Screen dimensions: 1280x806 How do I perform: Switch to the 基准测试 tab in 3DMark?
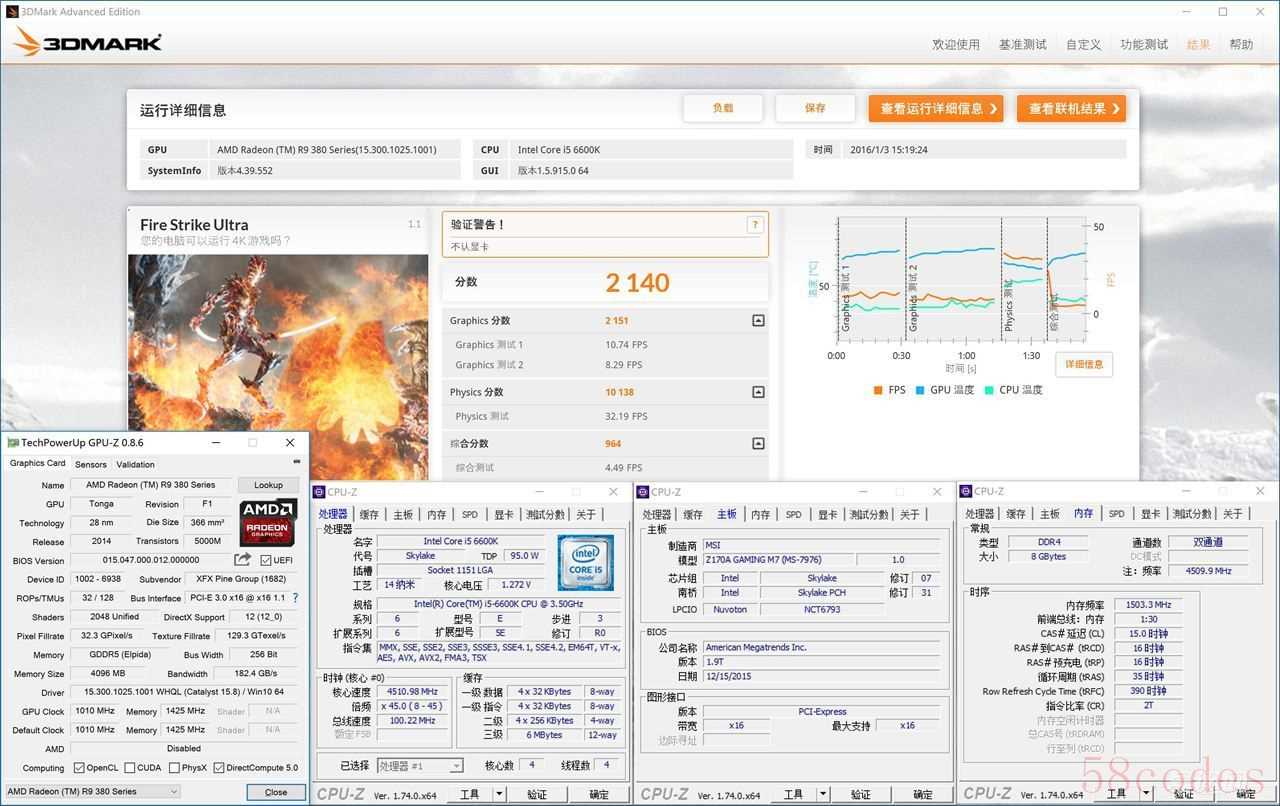(1023, 44)
